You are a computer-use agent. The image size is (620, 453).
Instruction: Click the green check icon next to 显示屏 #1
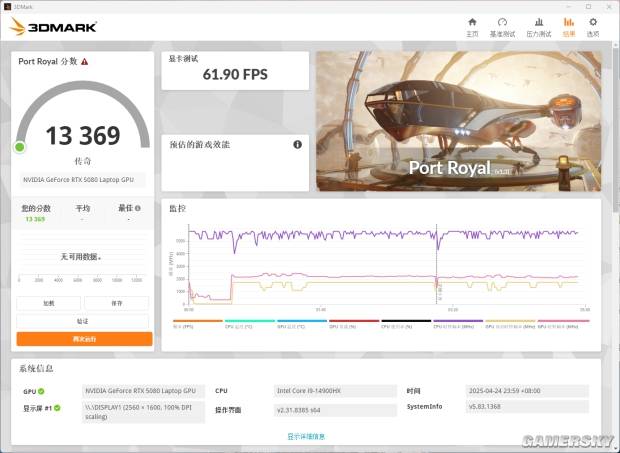[x=57, y=408]
